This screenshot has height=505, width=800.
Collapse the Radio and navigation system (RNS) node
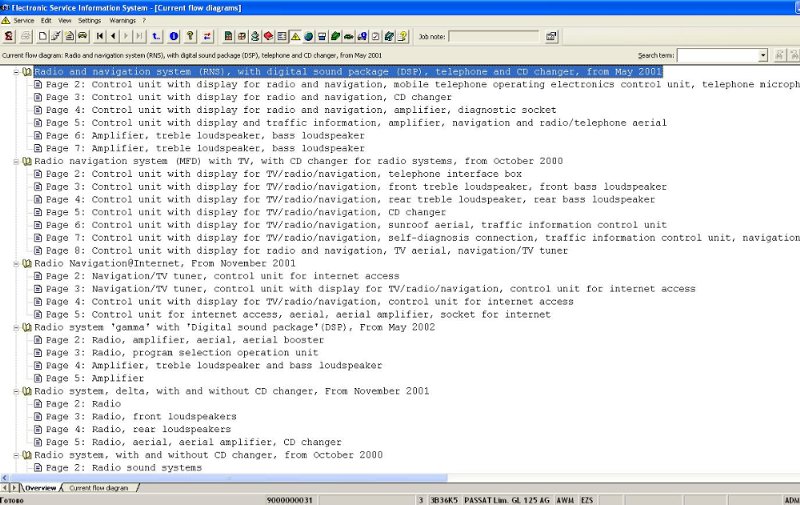tap(16, 72)
